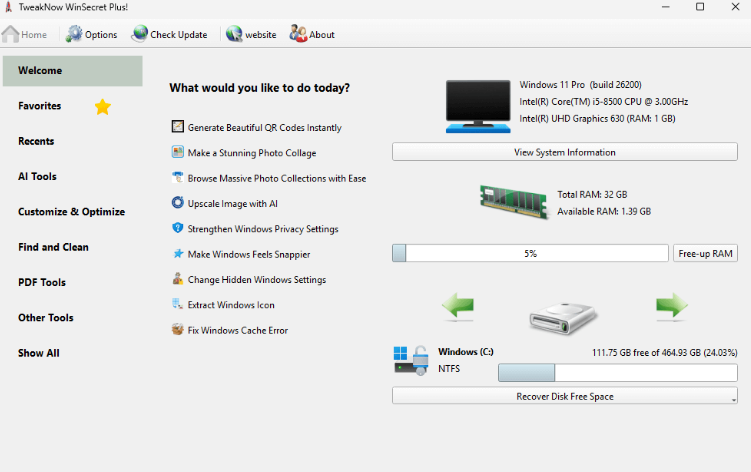This screenshot has width=751, height=472.
Task: Click the 'Intel(R) UHD Graphics 630' text
Action: pyautogui.click(x=572, y=118)
